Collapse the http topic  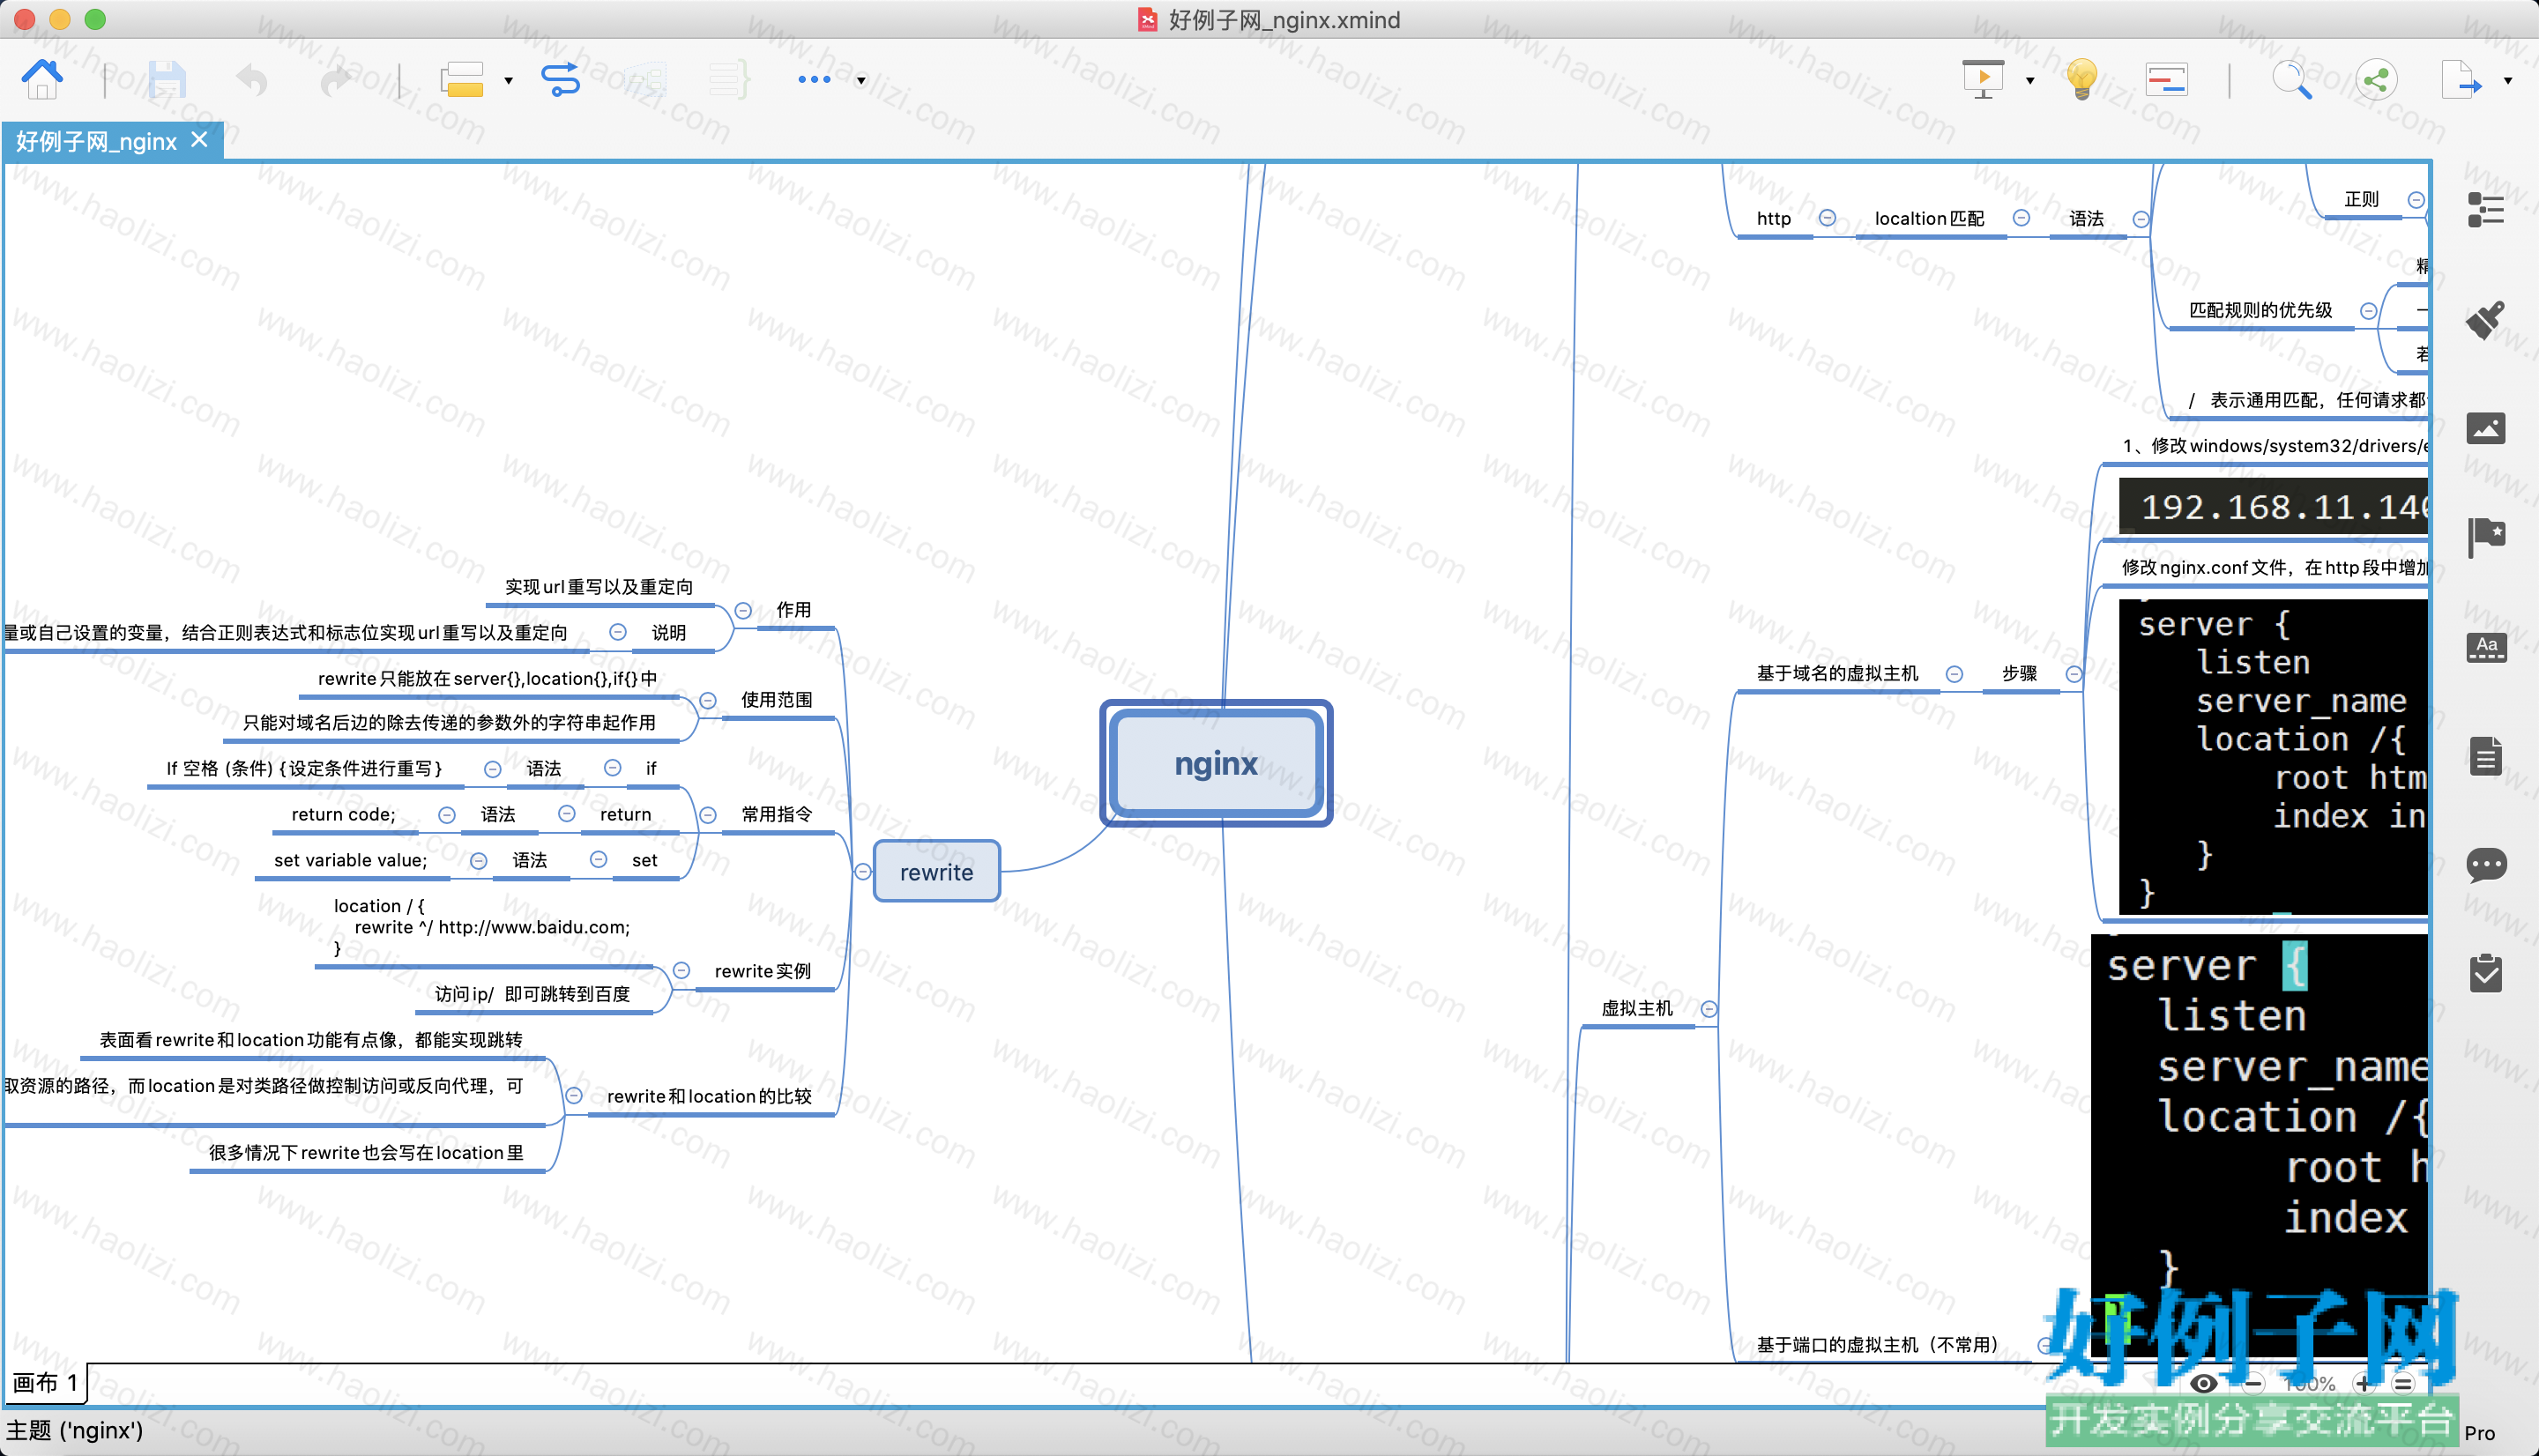click(x=1827, y=218)
